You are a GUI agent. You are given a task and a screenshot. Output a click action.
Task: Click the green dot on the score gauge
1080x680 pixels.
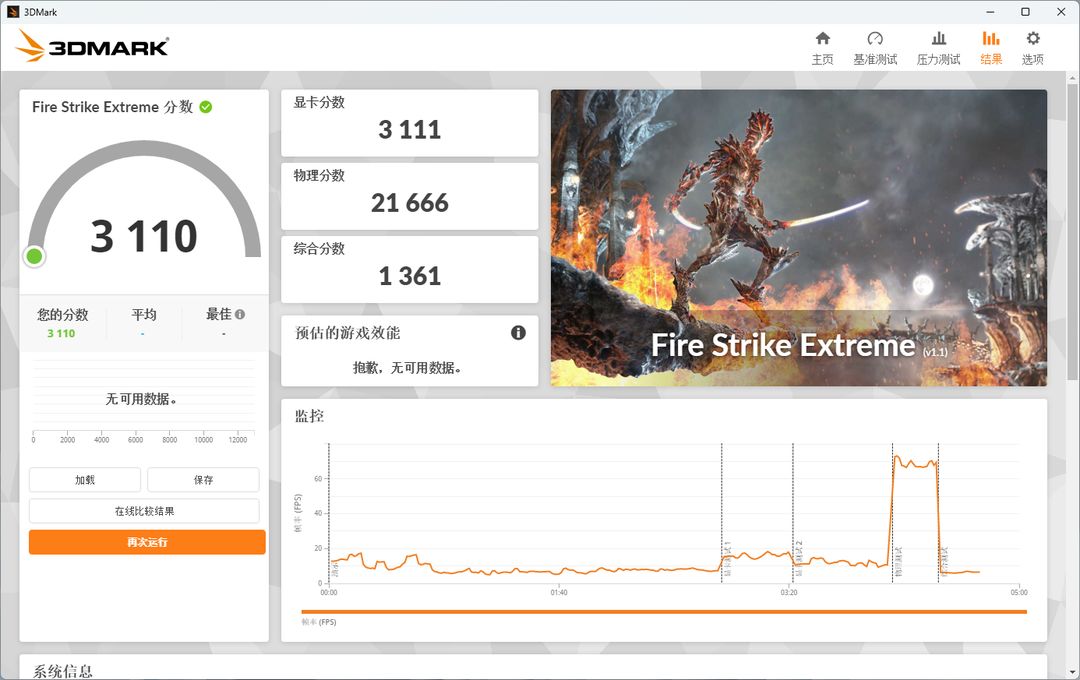click(34, 256)
